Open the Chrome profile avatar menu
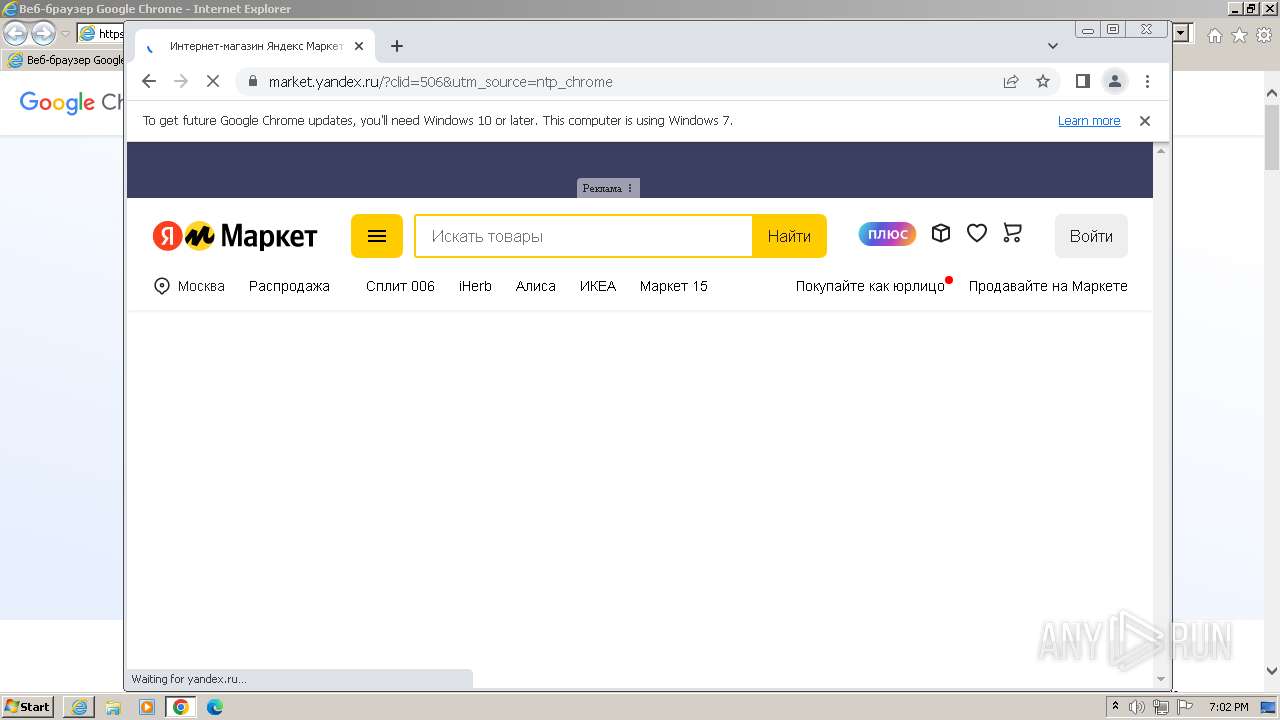The height and width of the screenshot is (720, 1280). 1114,82
